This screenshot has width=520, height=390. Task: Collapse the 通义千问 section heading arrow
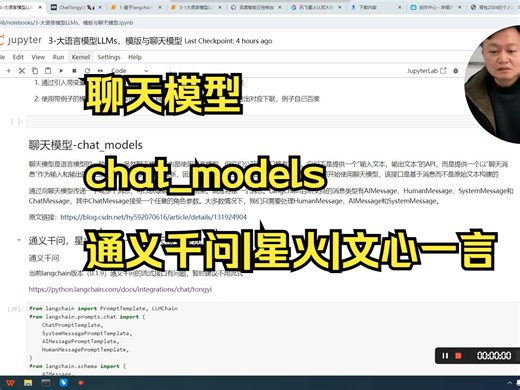click(x=19, y=240)
